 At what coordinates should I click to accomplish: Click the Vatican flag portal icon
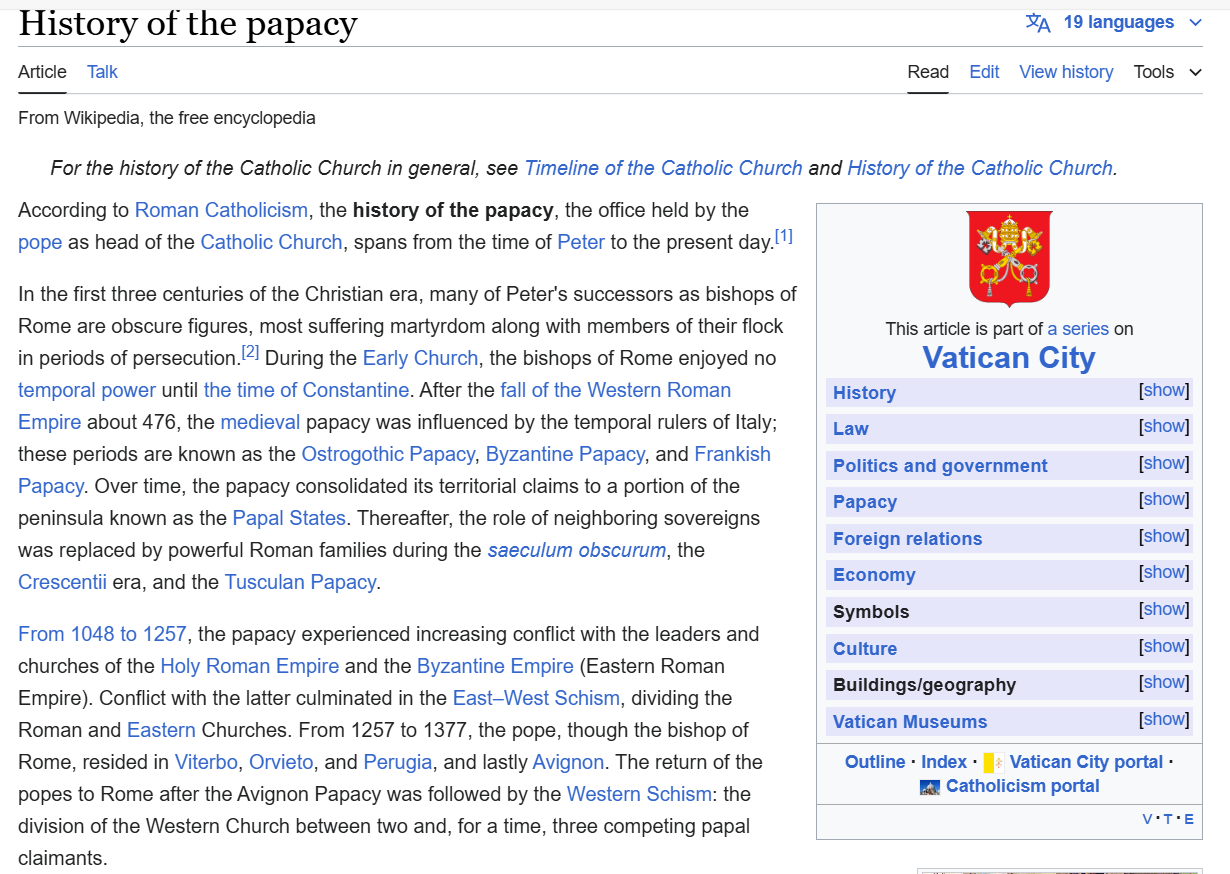tap(993, 762)
